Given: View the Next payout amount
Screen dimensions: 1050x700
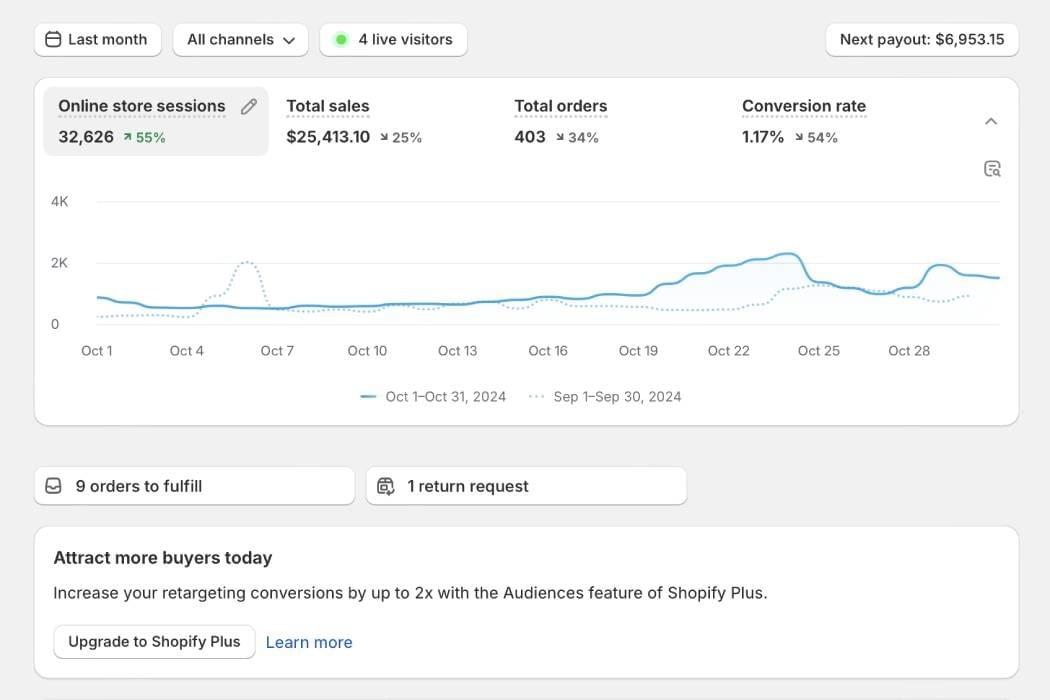Looking at the screenshot, I should pyautogui.click(x=921, y=40).
